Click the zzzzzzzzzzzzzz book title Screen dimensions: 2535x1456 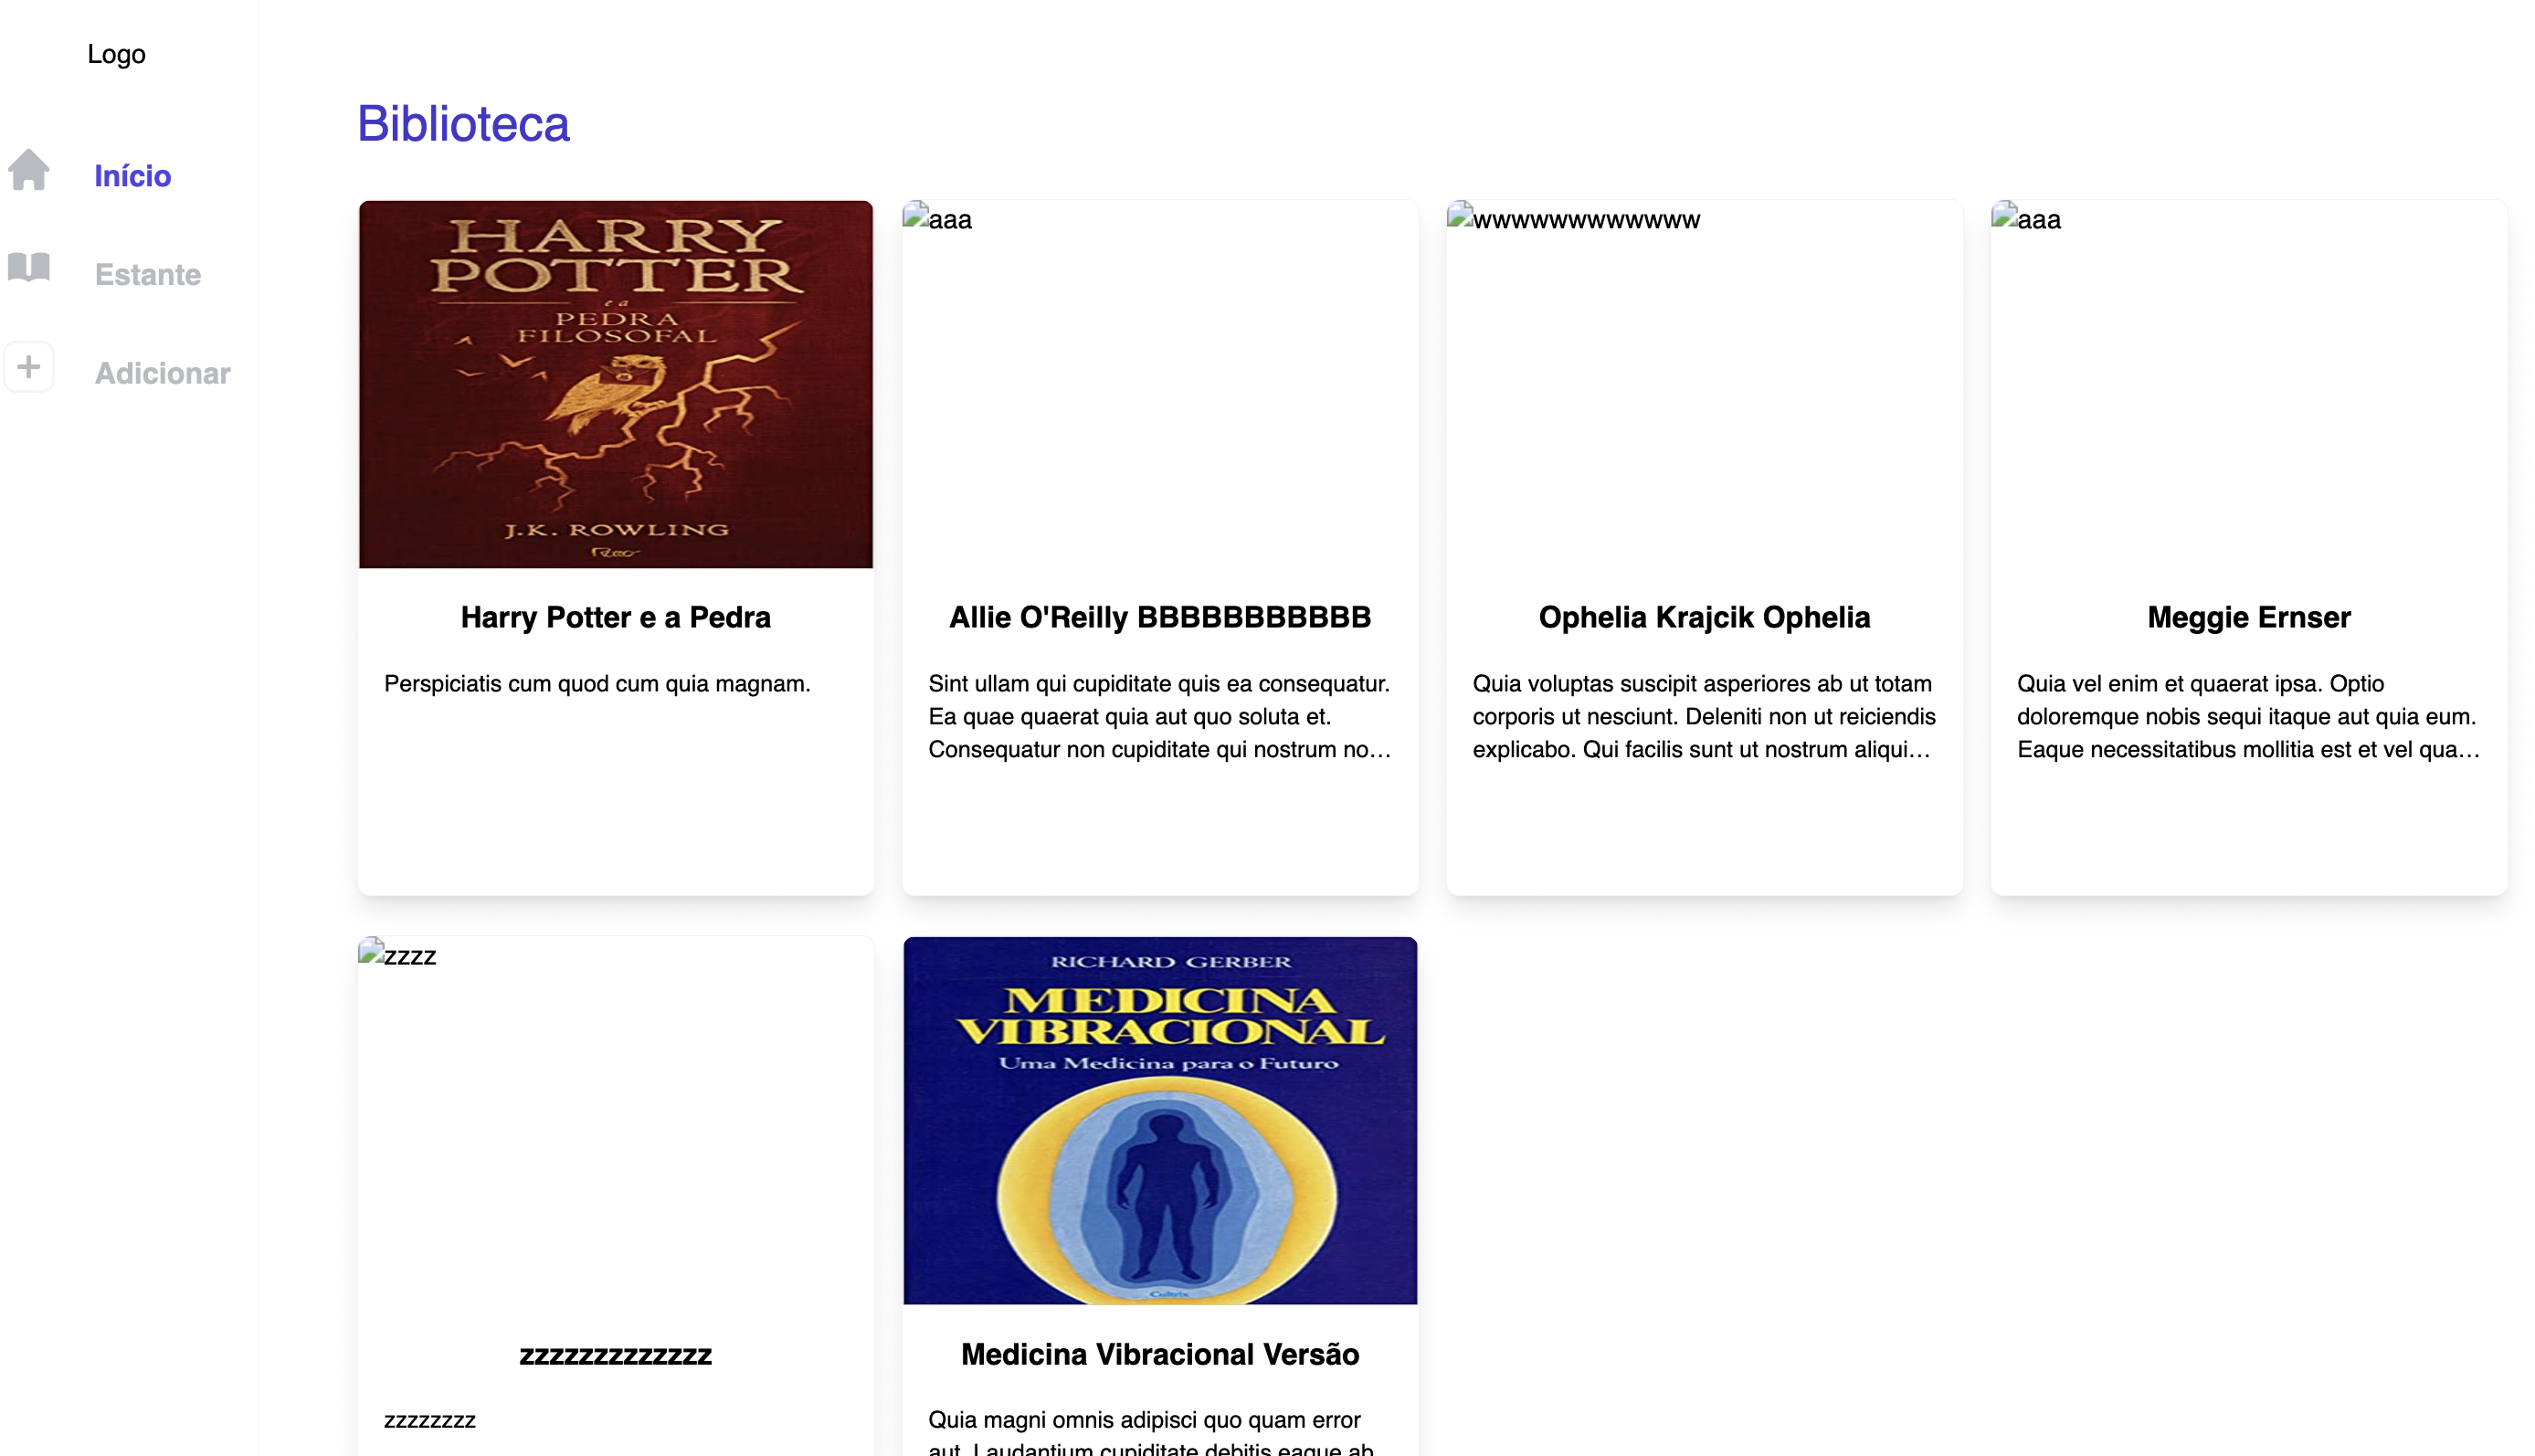coord(615,1354)
